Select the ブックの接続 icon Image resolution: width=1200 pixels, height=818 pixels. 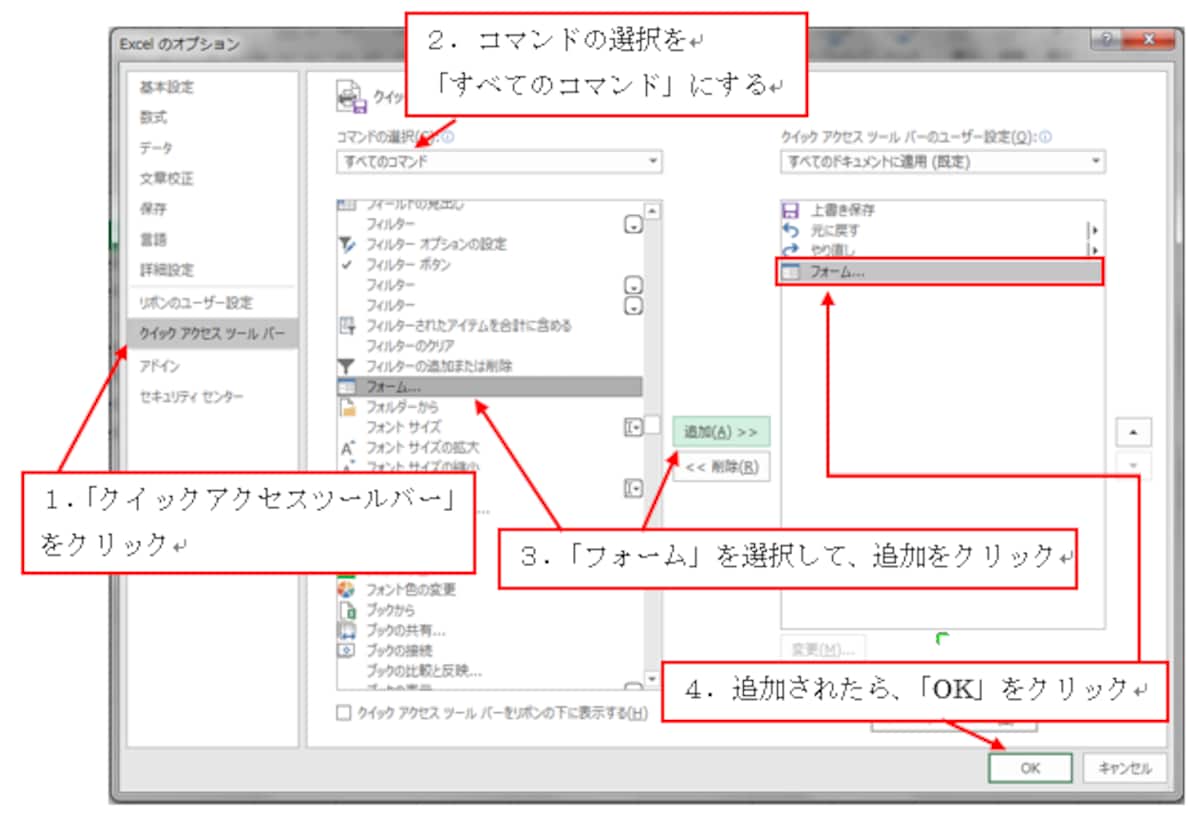[347, 650]
